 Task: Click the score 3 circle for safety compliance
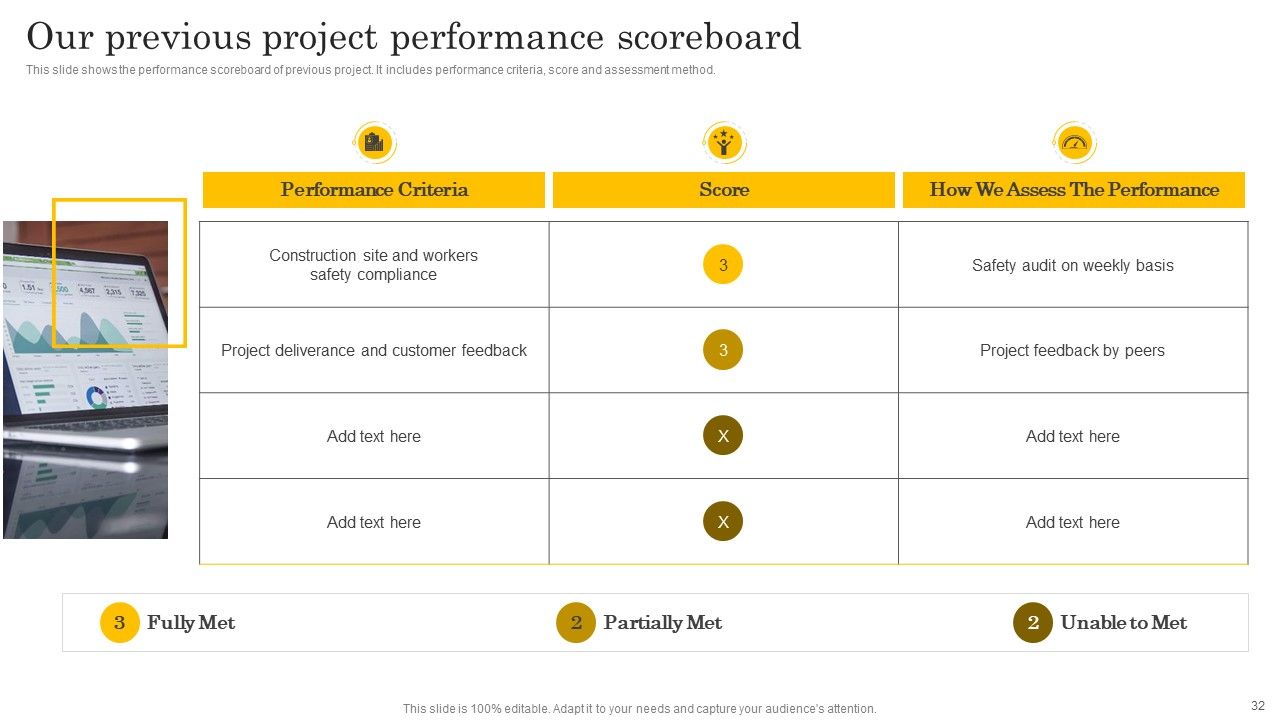723,265
